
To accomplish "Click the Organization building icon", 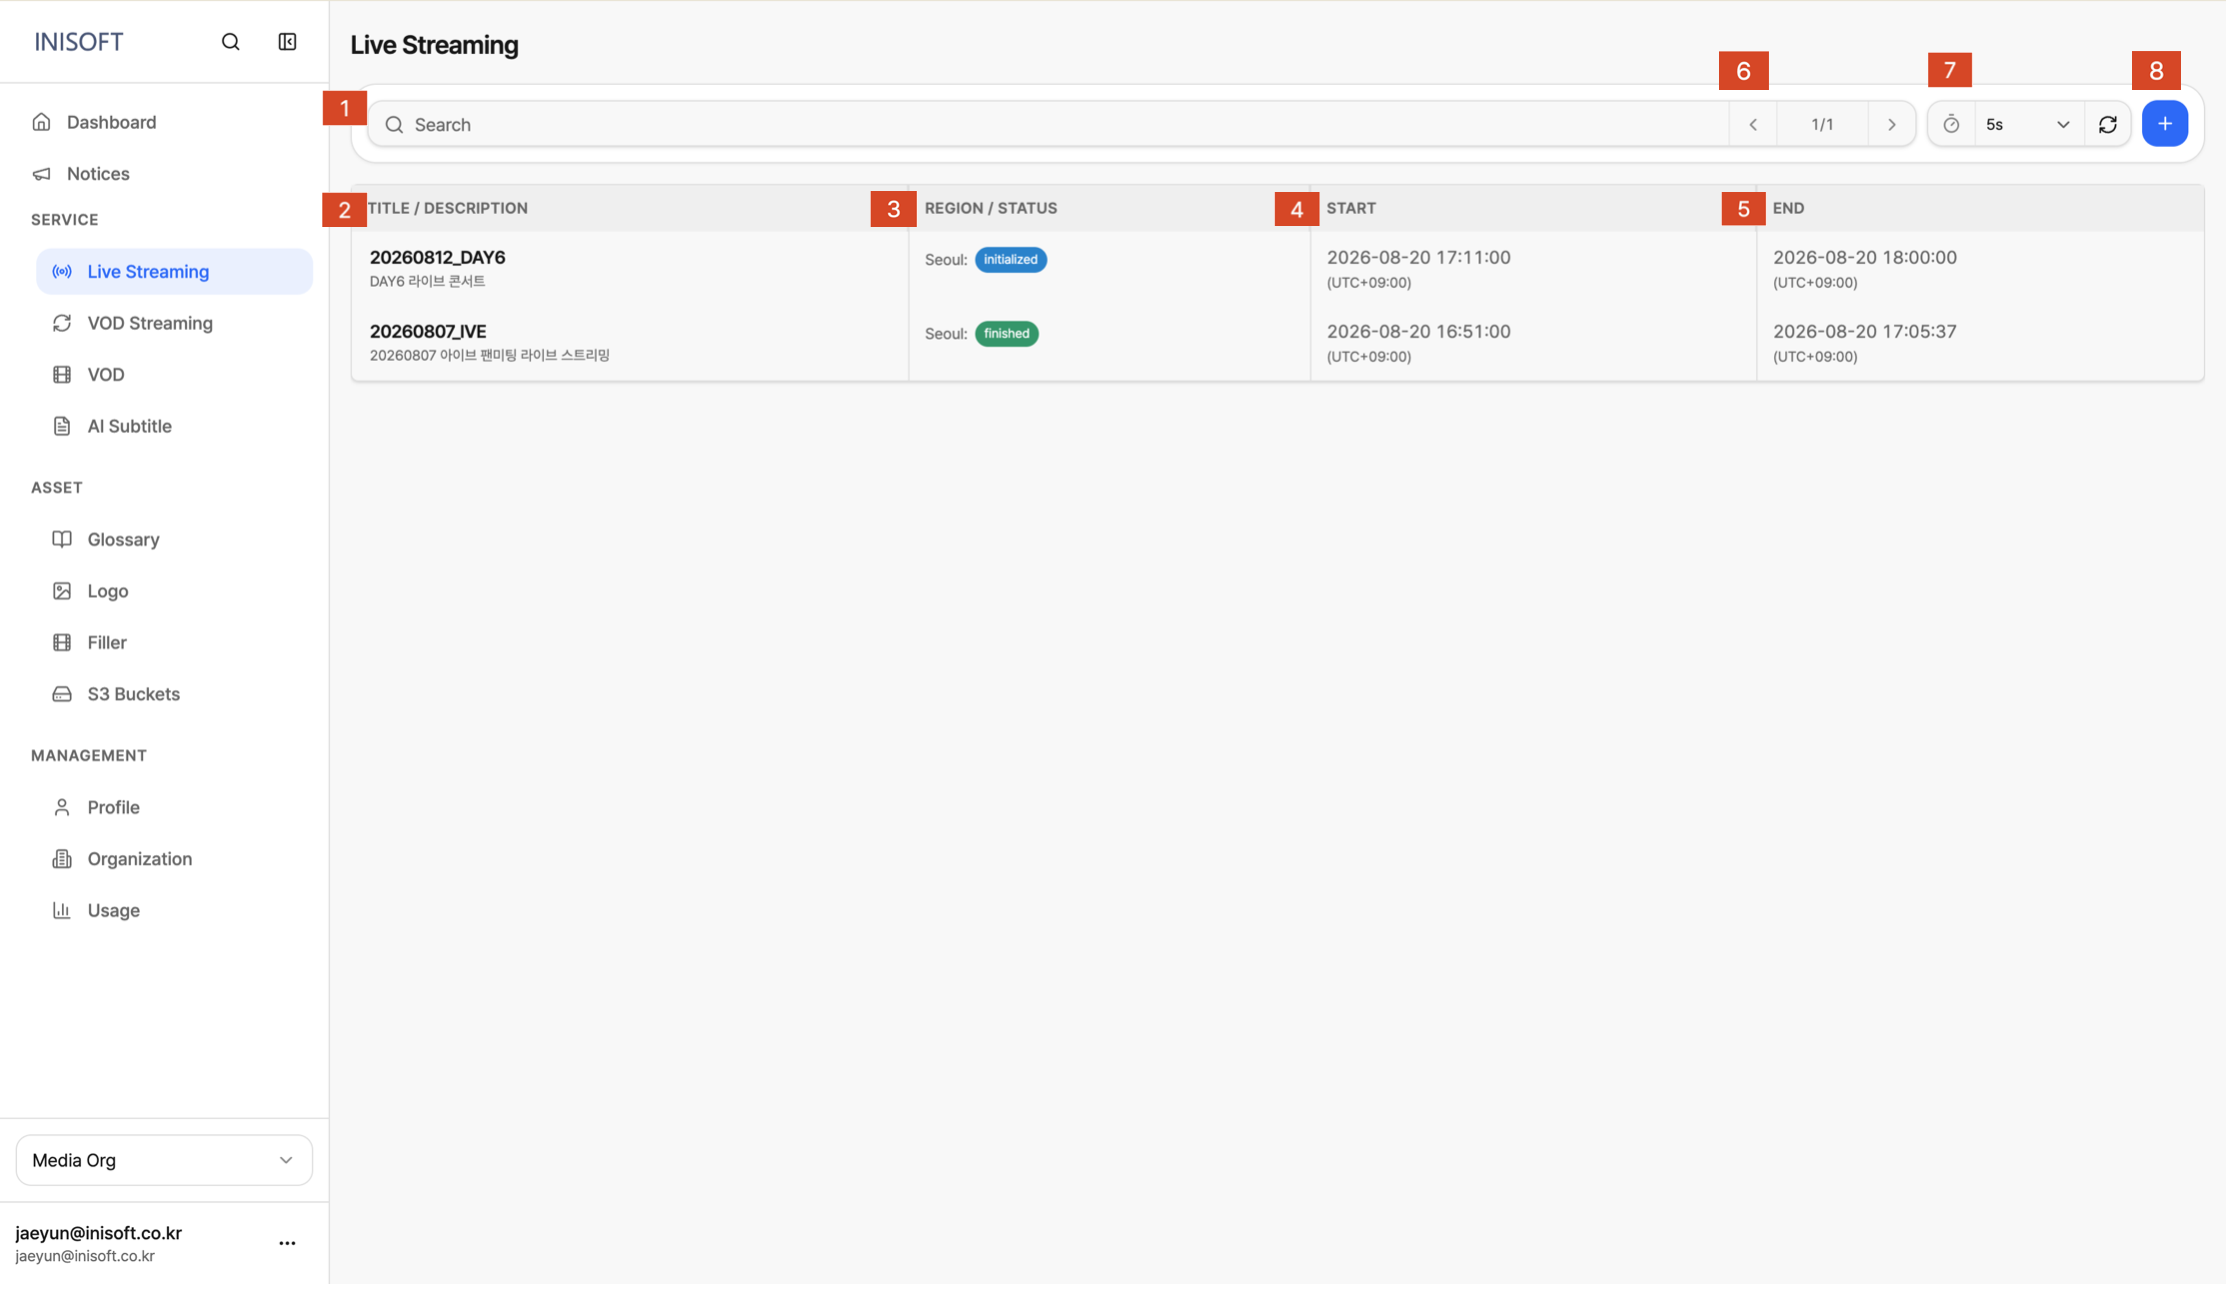I will pyautogui.click(x=62, y=859).
